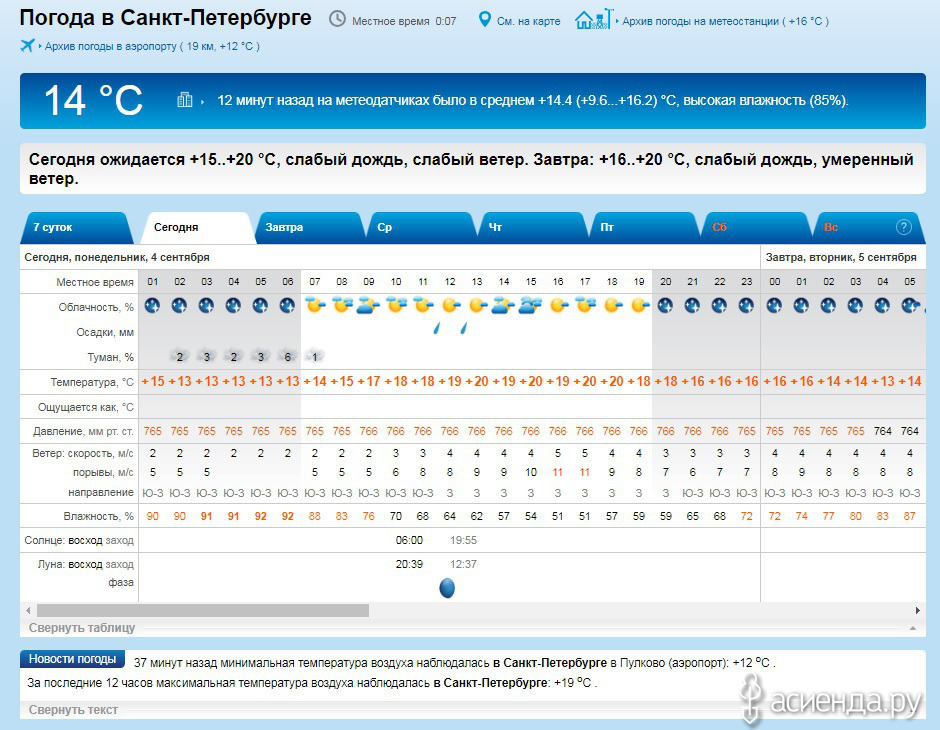Select the Сегодня tab
Image resolution: width=940 pixels, height=730 pixels.
[x=197, y=228]
